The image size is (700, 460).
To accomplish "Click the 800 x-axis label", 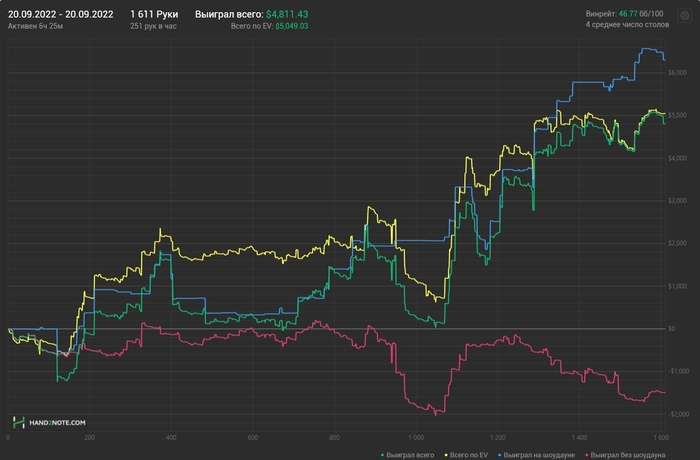I will 334,437.
